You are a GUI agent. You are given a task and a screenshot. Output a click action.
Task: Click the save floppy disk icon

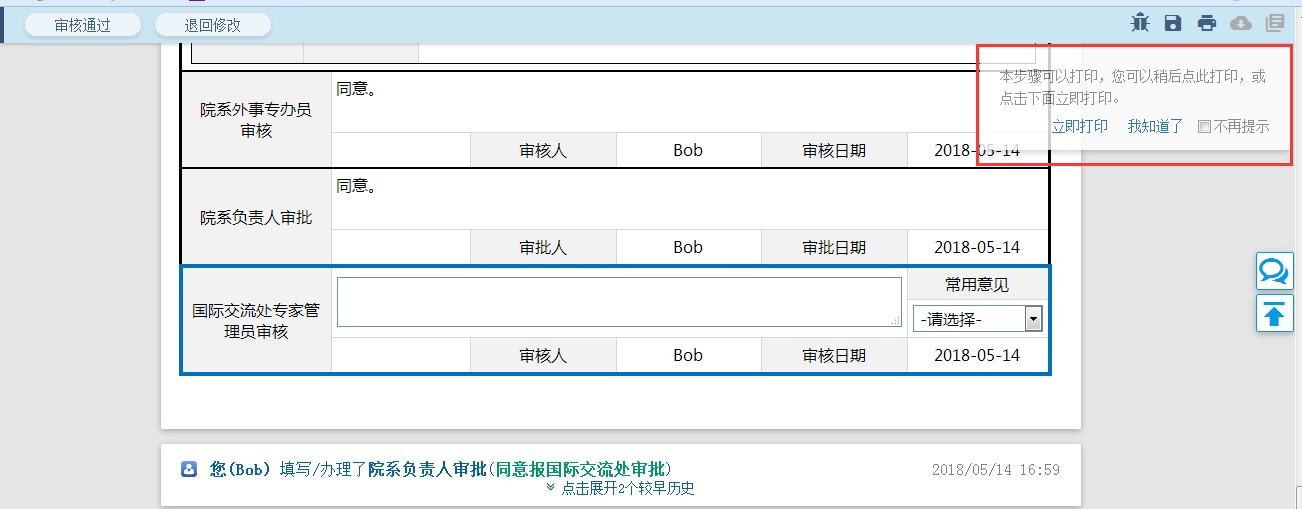[x=1173, y=23]
